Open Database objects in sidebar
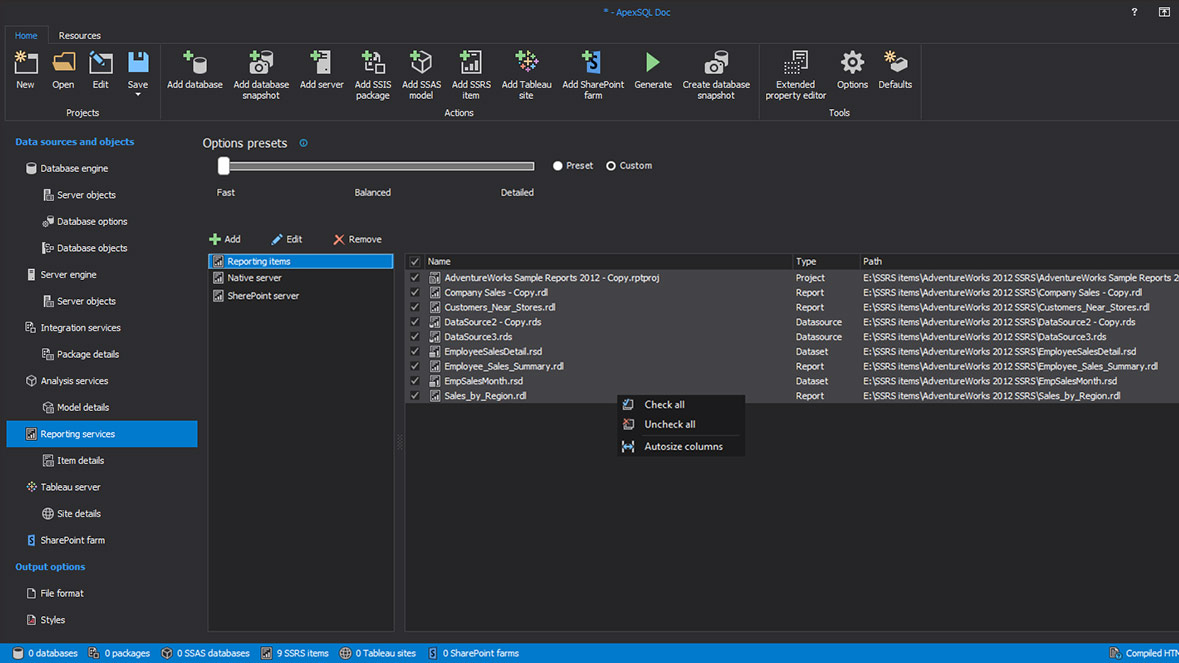This screenshot has height=663, width=1179. pos(92,248)
